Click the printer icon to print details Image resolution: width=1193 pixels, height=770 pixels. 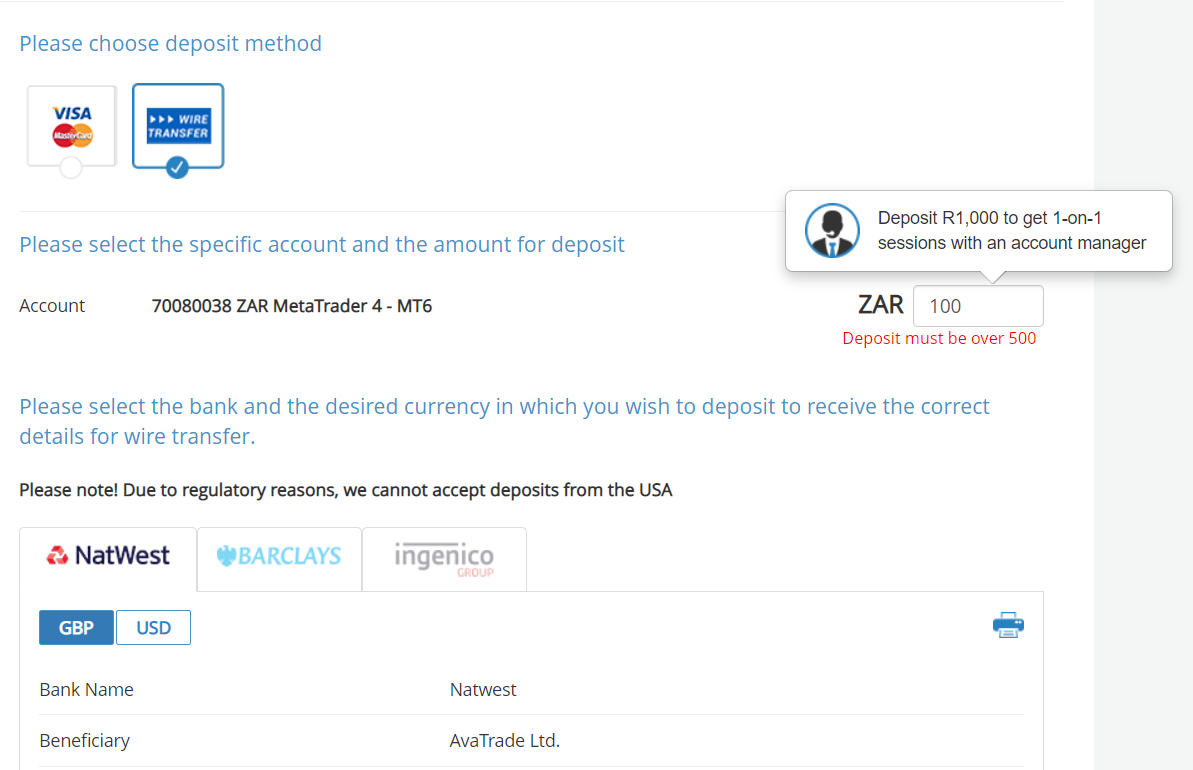click(1008, 625)
